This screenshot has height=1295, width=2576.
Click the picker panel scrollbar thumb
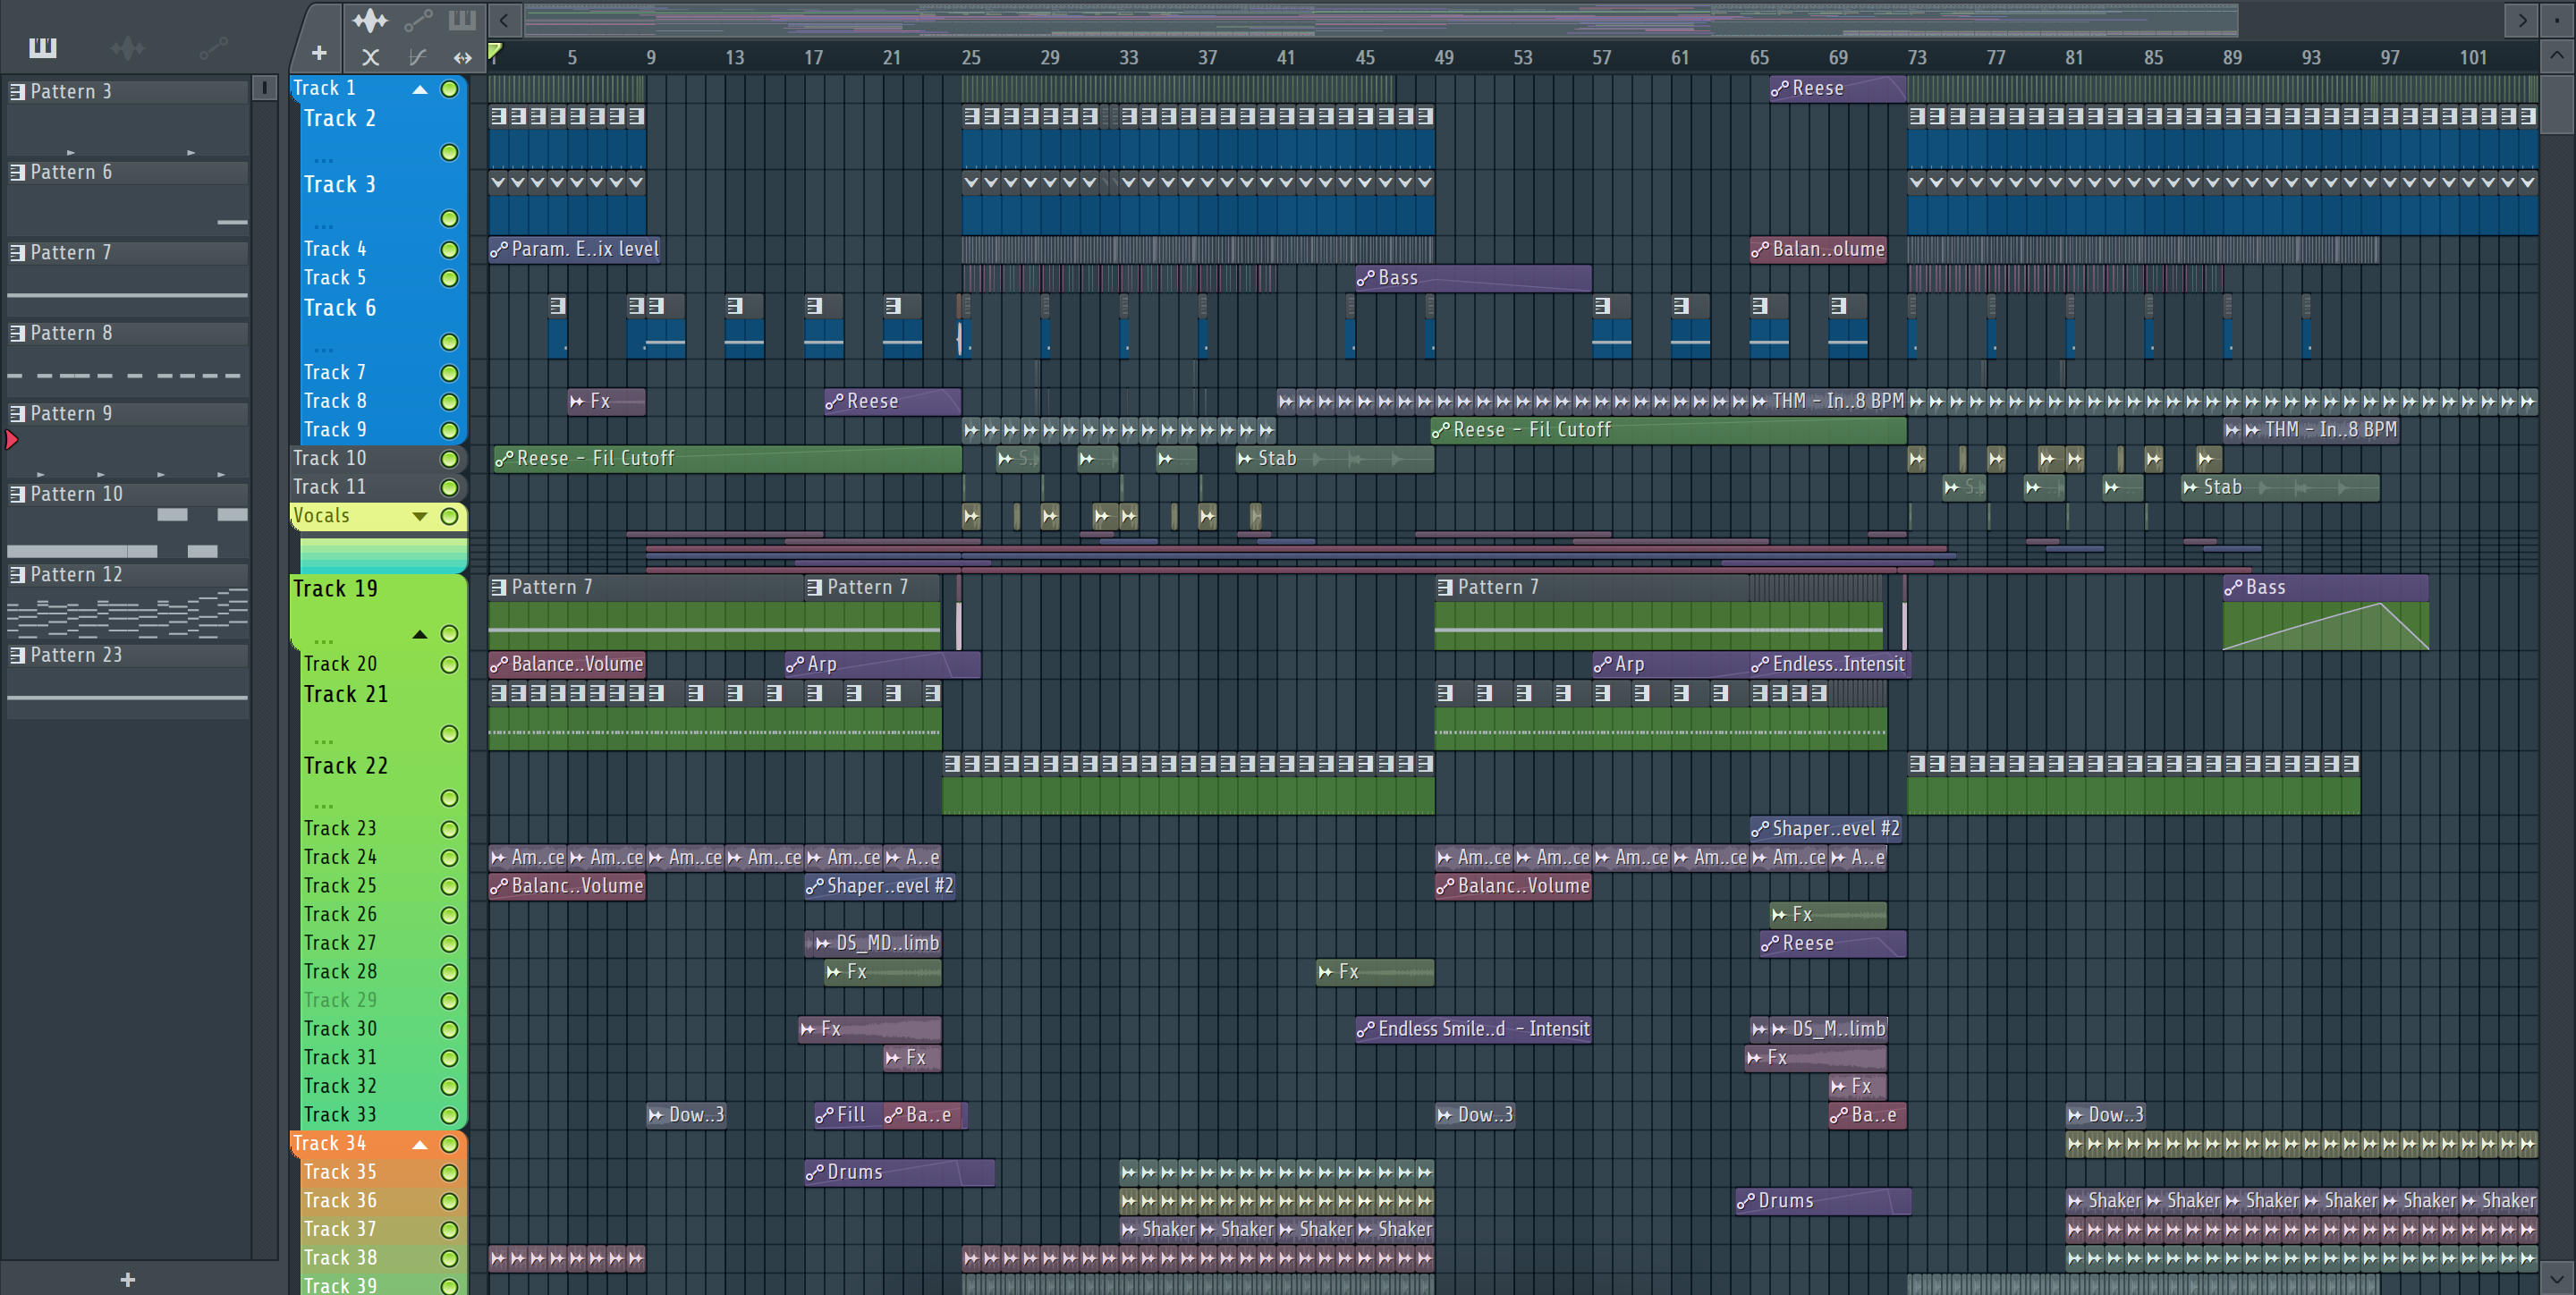click(x=264, y=88)
